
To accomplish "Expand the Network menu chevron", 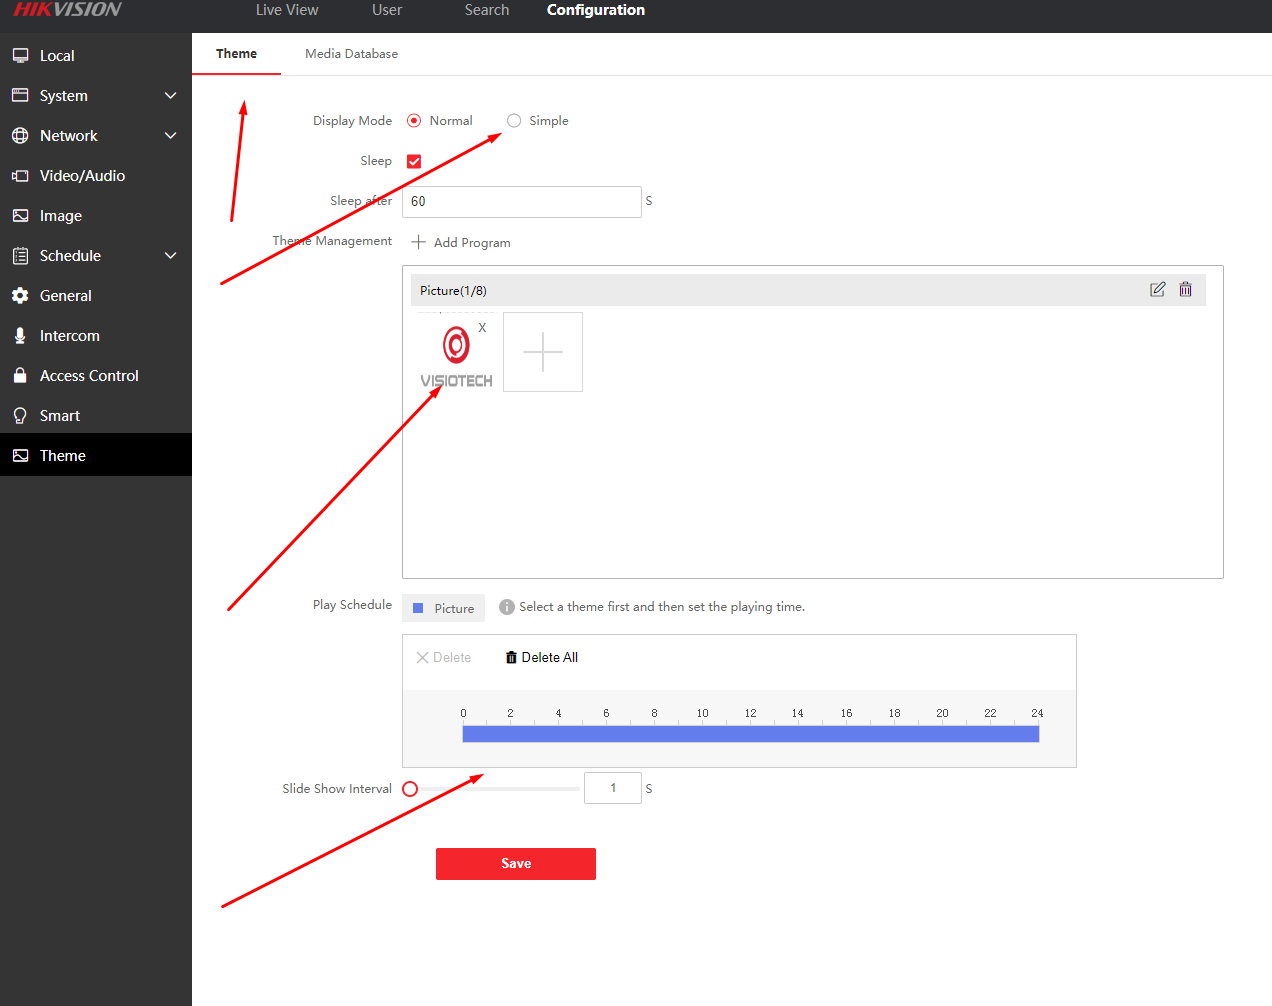I will click(170, 136).
